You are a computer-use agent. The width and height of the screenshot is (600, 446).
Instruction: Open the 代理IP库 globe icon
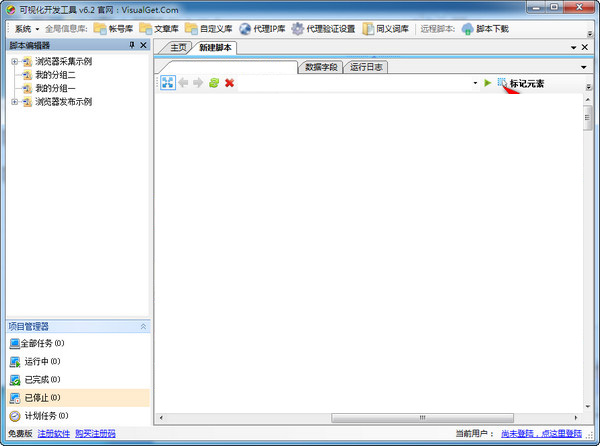[x=245, y=29]
